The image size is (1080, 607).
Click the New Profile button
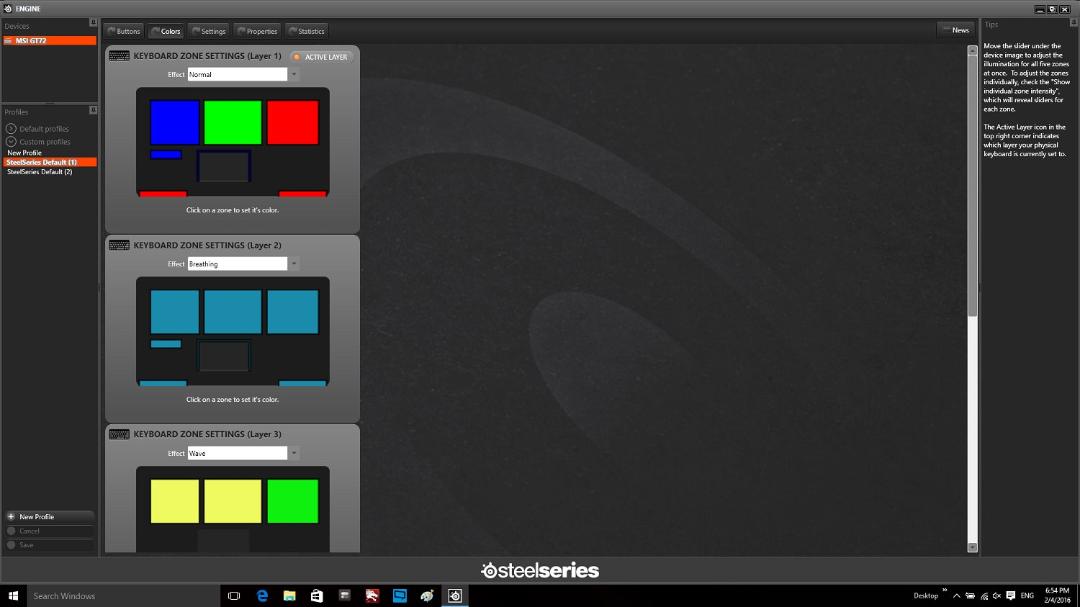click(x=49, y=517)
